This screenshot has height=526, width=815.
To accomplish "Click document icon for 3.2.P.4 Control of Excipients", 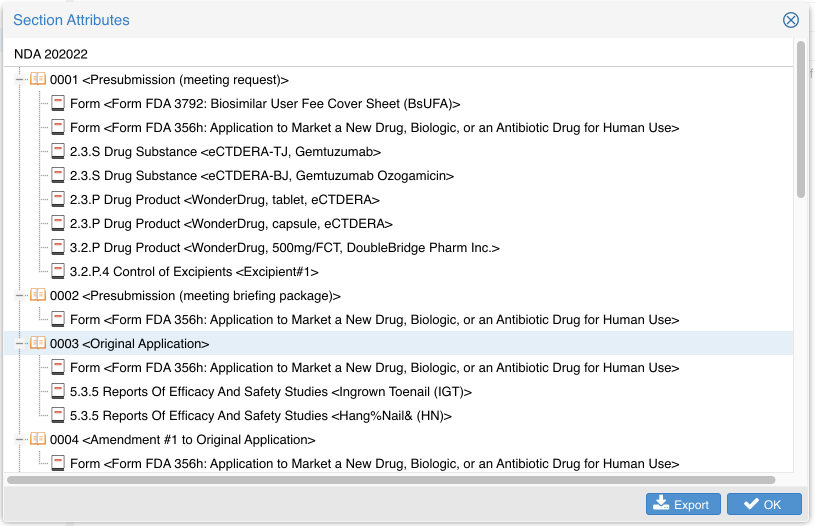I will [58, 271].
